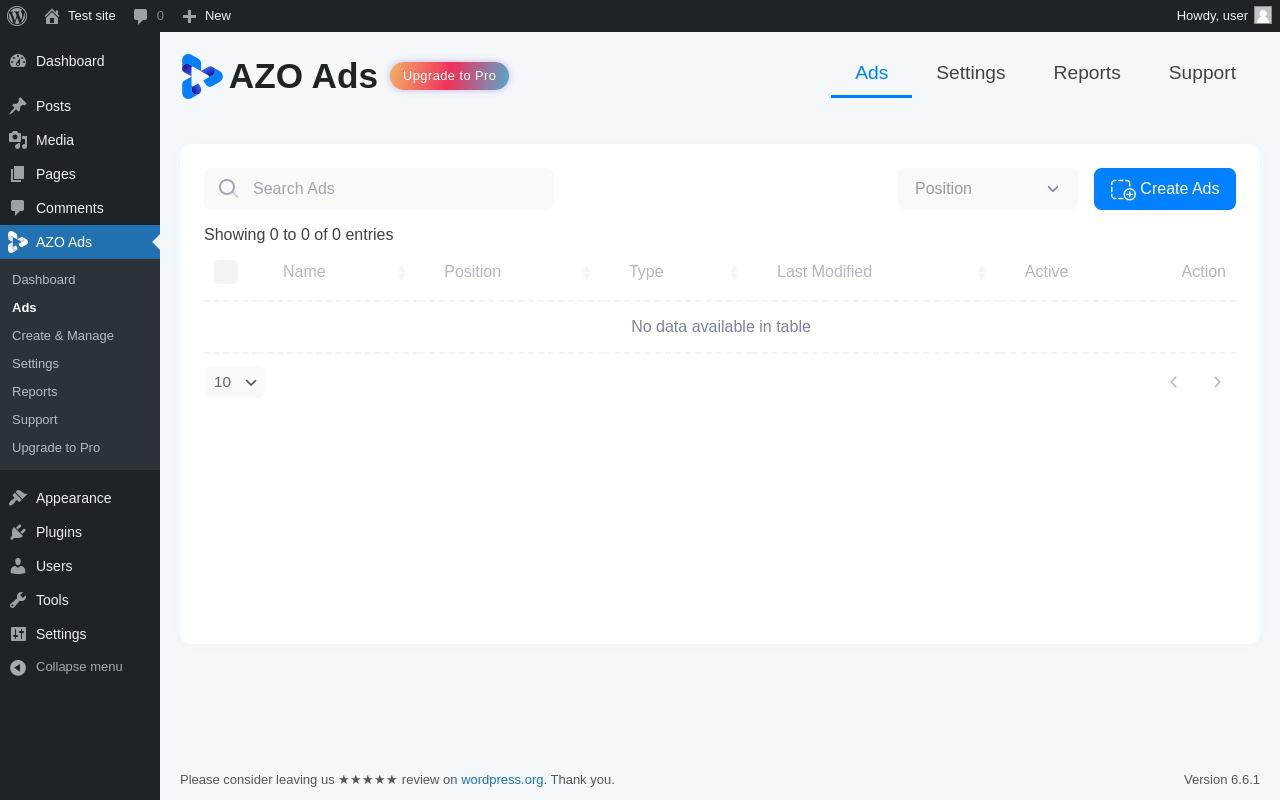Open Create & Manage submenu item
The height and width of the screenshot is (800, 1280).
click(x=63, y=335)
